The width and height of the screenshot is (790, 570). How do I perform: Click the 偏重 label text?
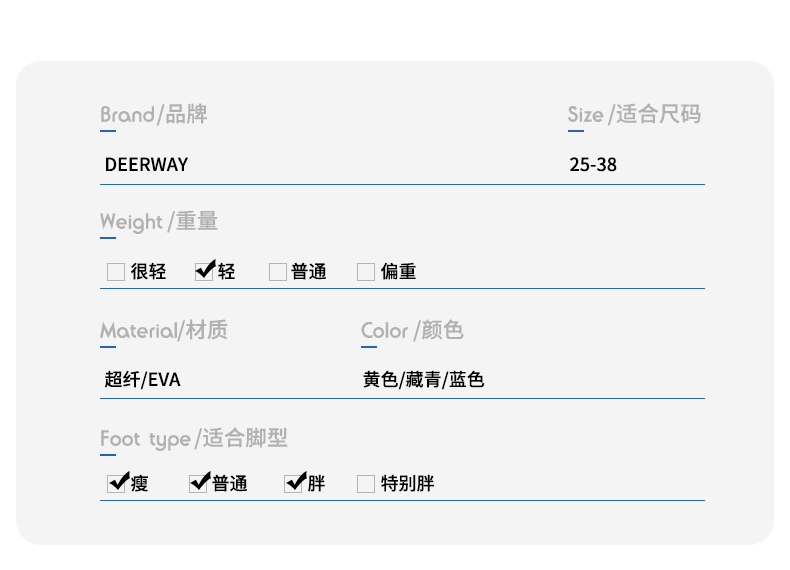point(398,272)
